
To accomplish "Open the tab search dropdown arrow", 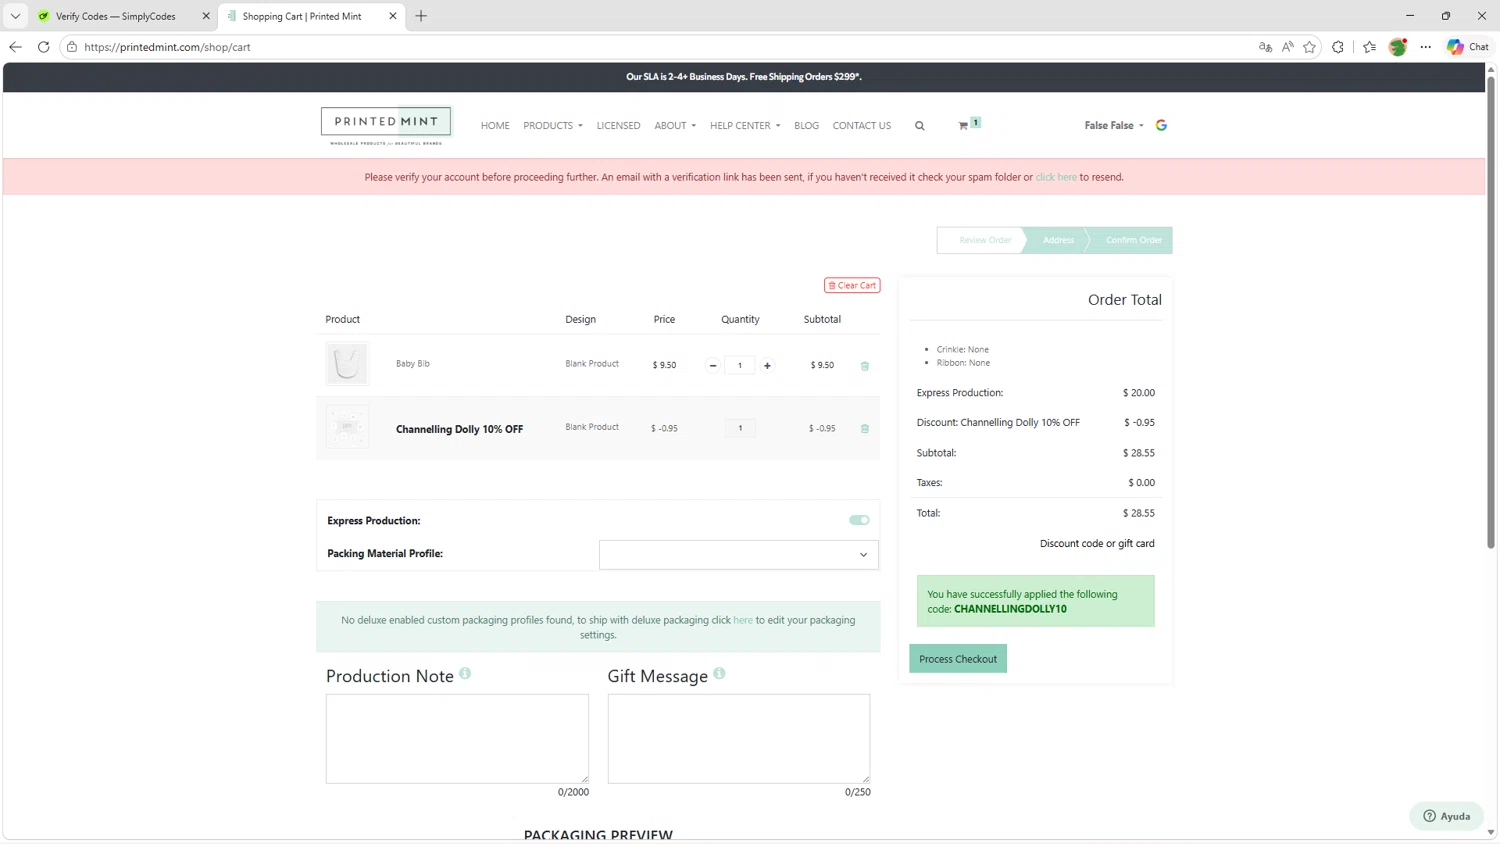I will (15, 16).
